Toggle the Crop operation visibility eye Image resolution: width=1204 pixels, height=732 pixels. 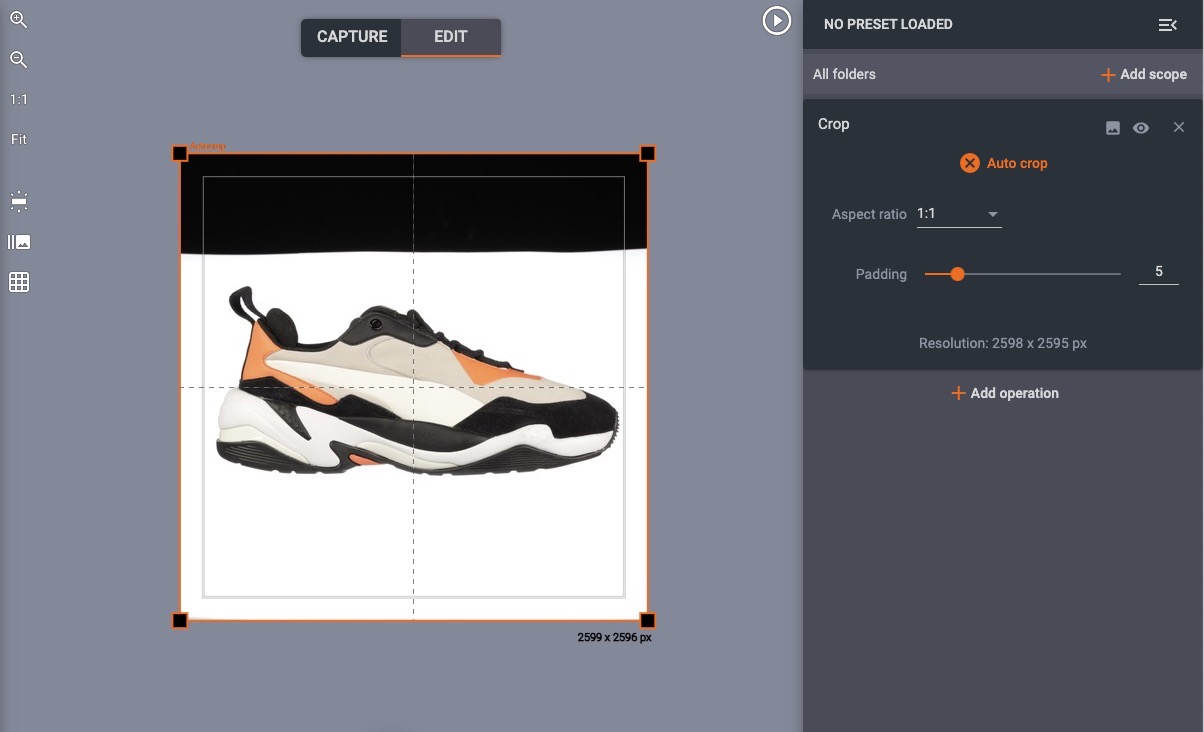(1142, 127)
